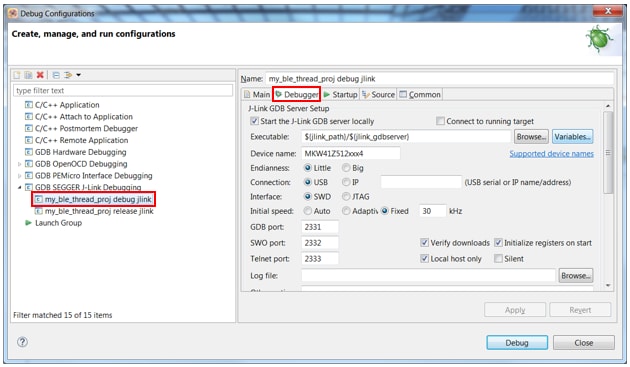Click the SWO port field
The height and width of the screenshot is (367, 630).
click(320, 243)
